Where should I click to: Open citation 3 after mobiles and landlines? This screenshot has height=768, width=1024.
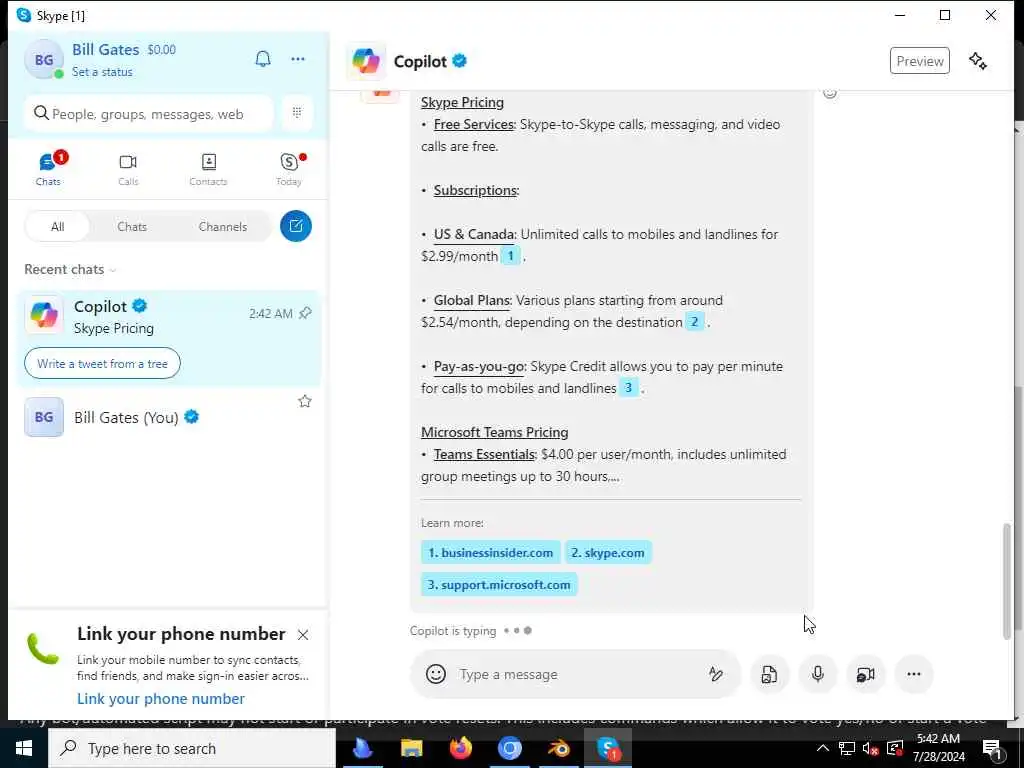628,388
